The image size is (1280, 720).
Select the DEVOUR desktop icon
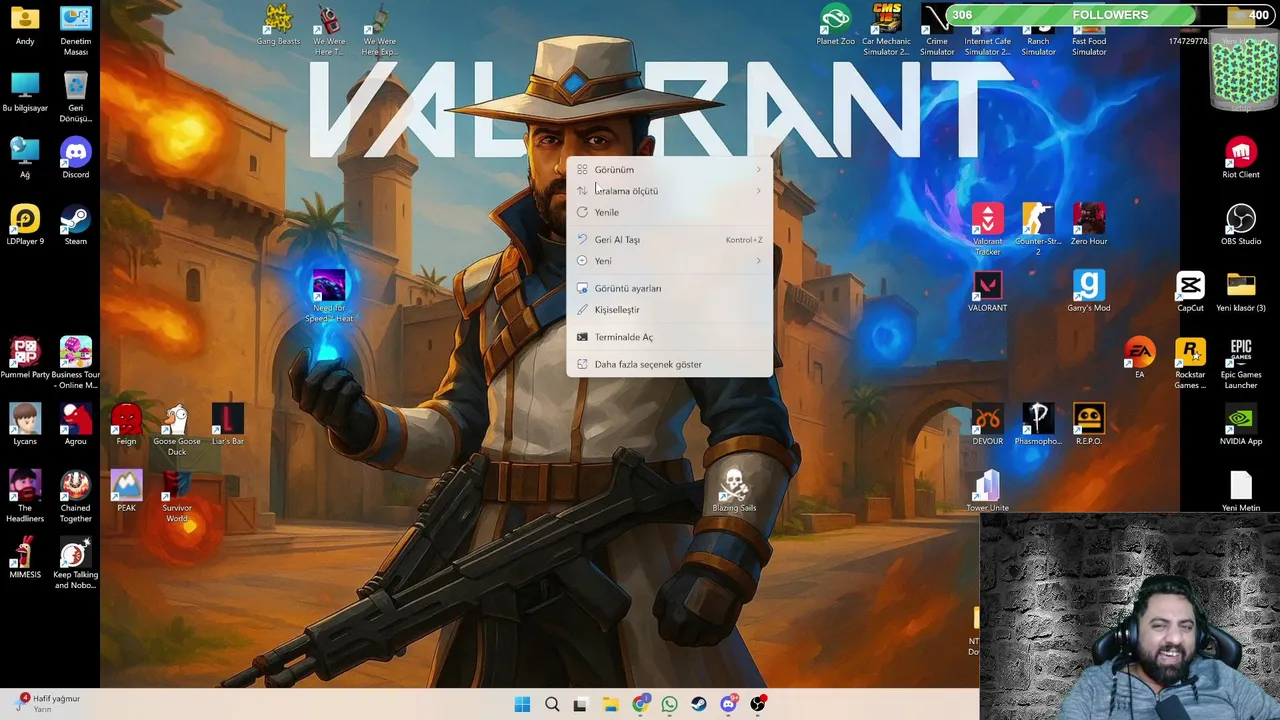(x=987, y=425)
